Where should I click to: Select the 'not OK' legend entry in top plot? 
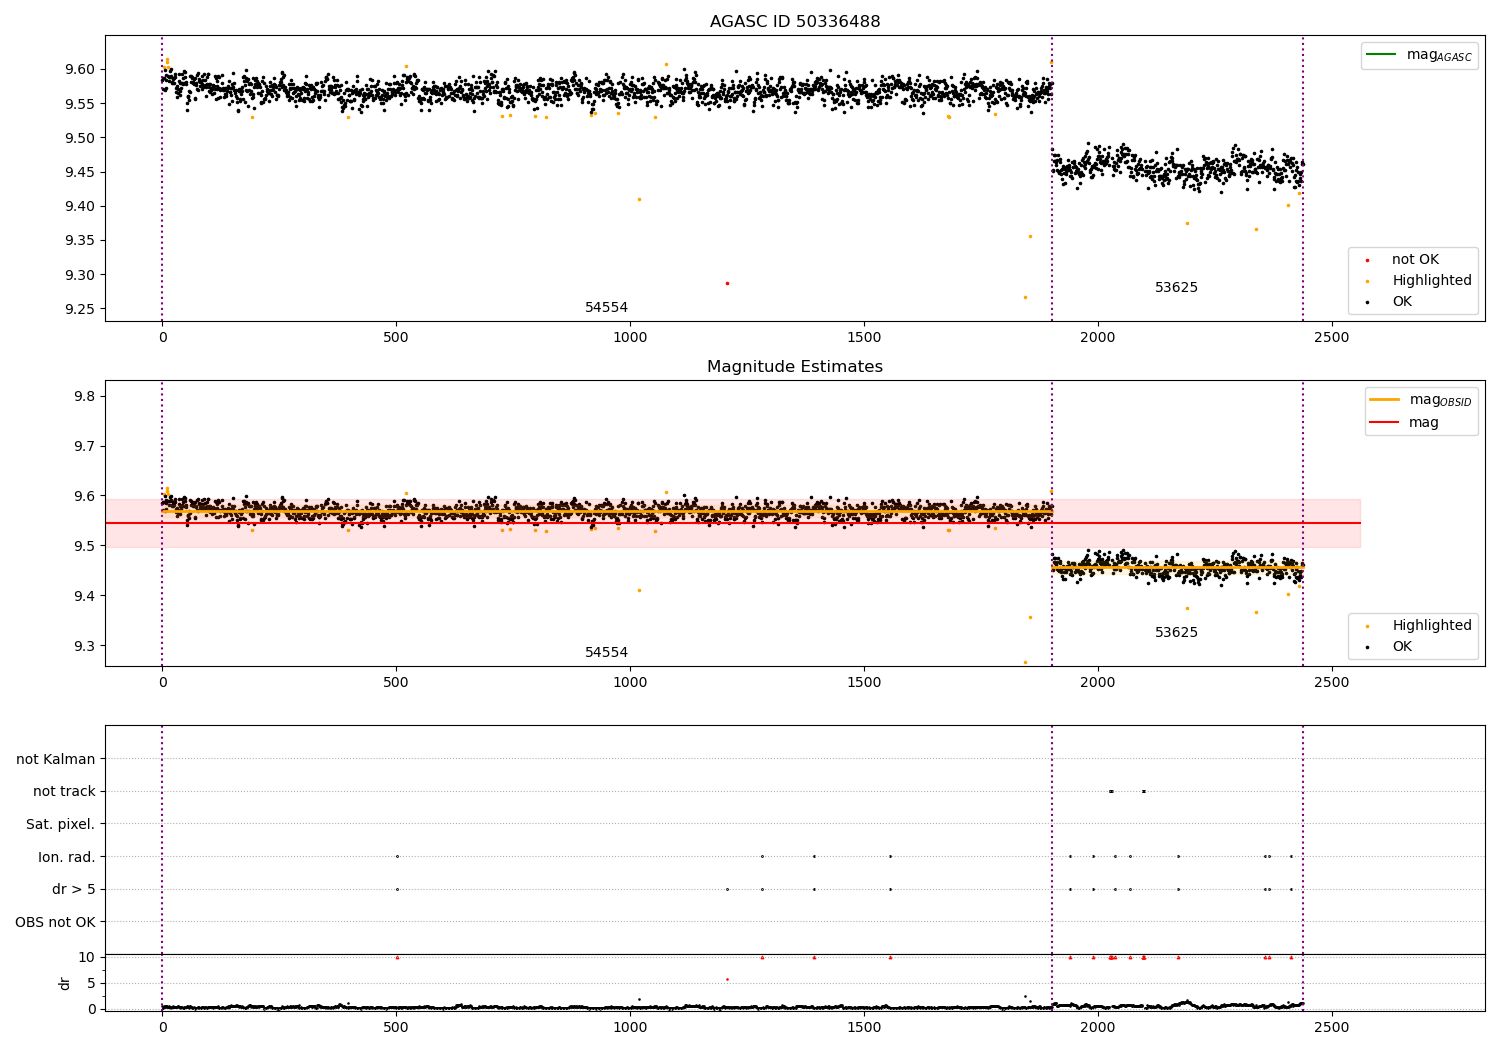1415,260
